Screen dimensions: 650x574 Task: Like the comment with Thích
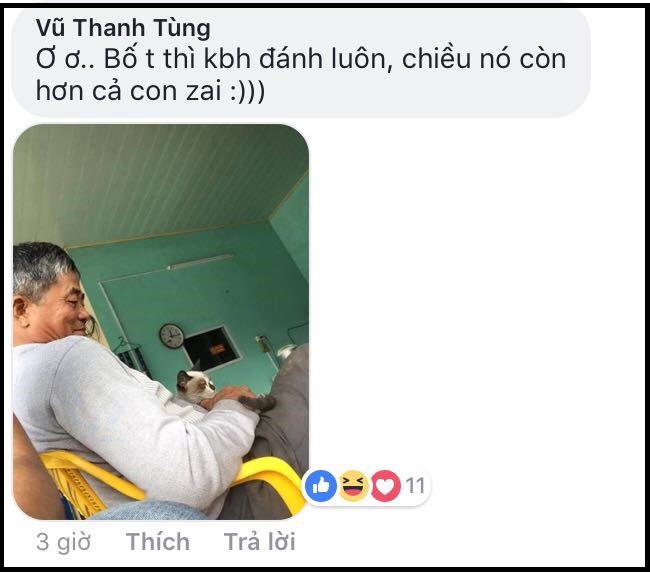tap(158, 542)
